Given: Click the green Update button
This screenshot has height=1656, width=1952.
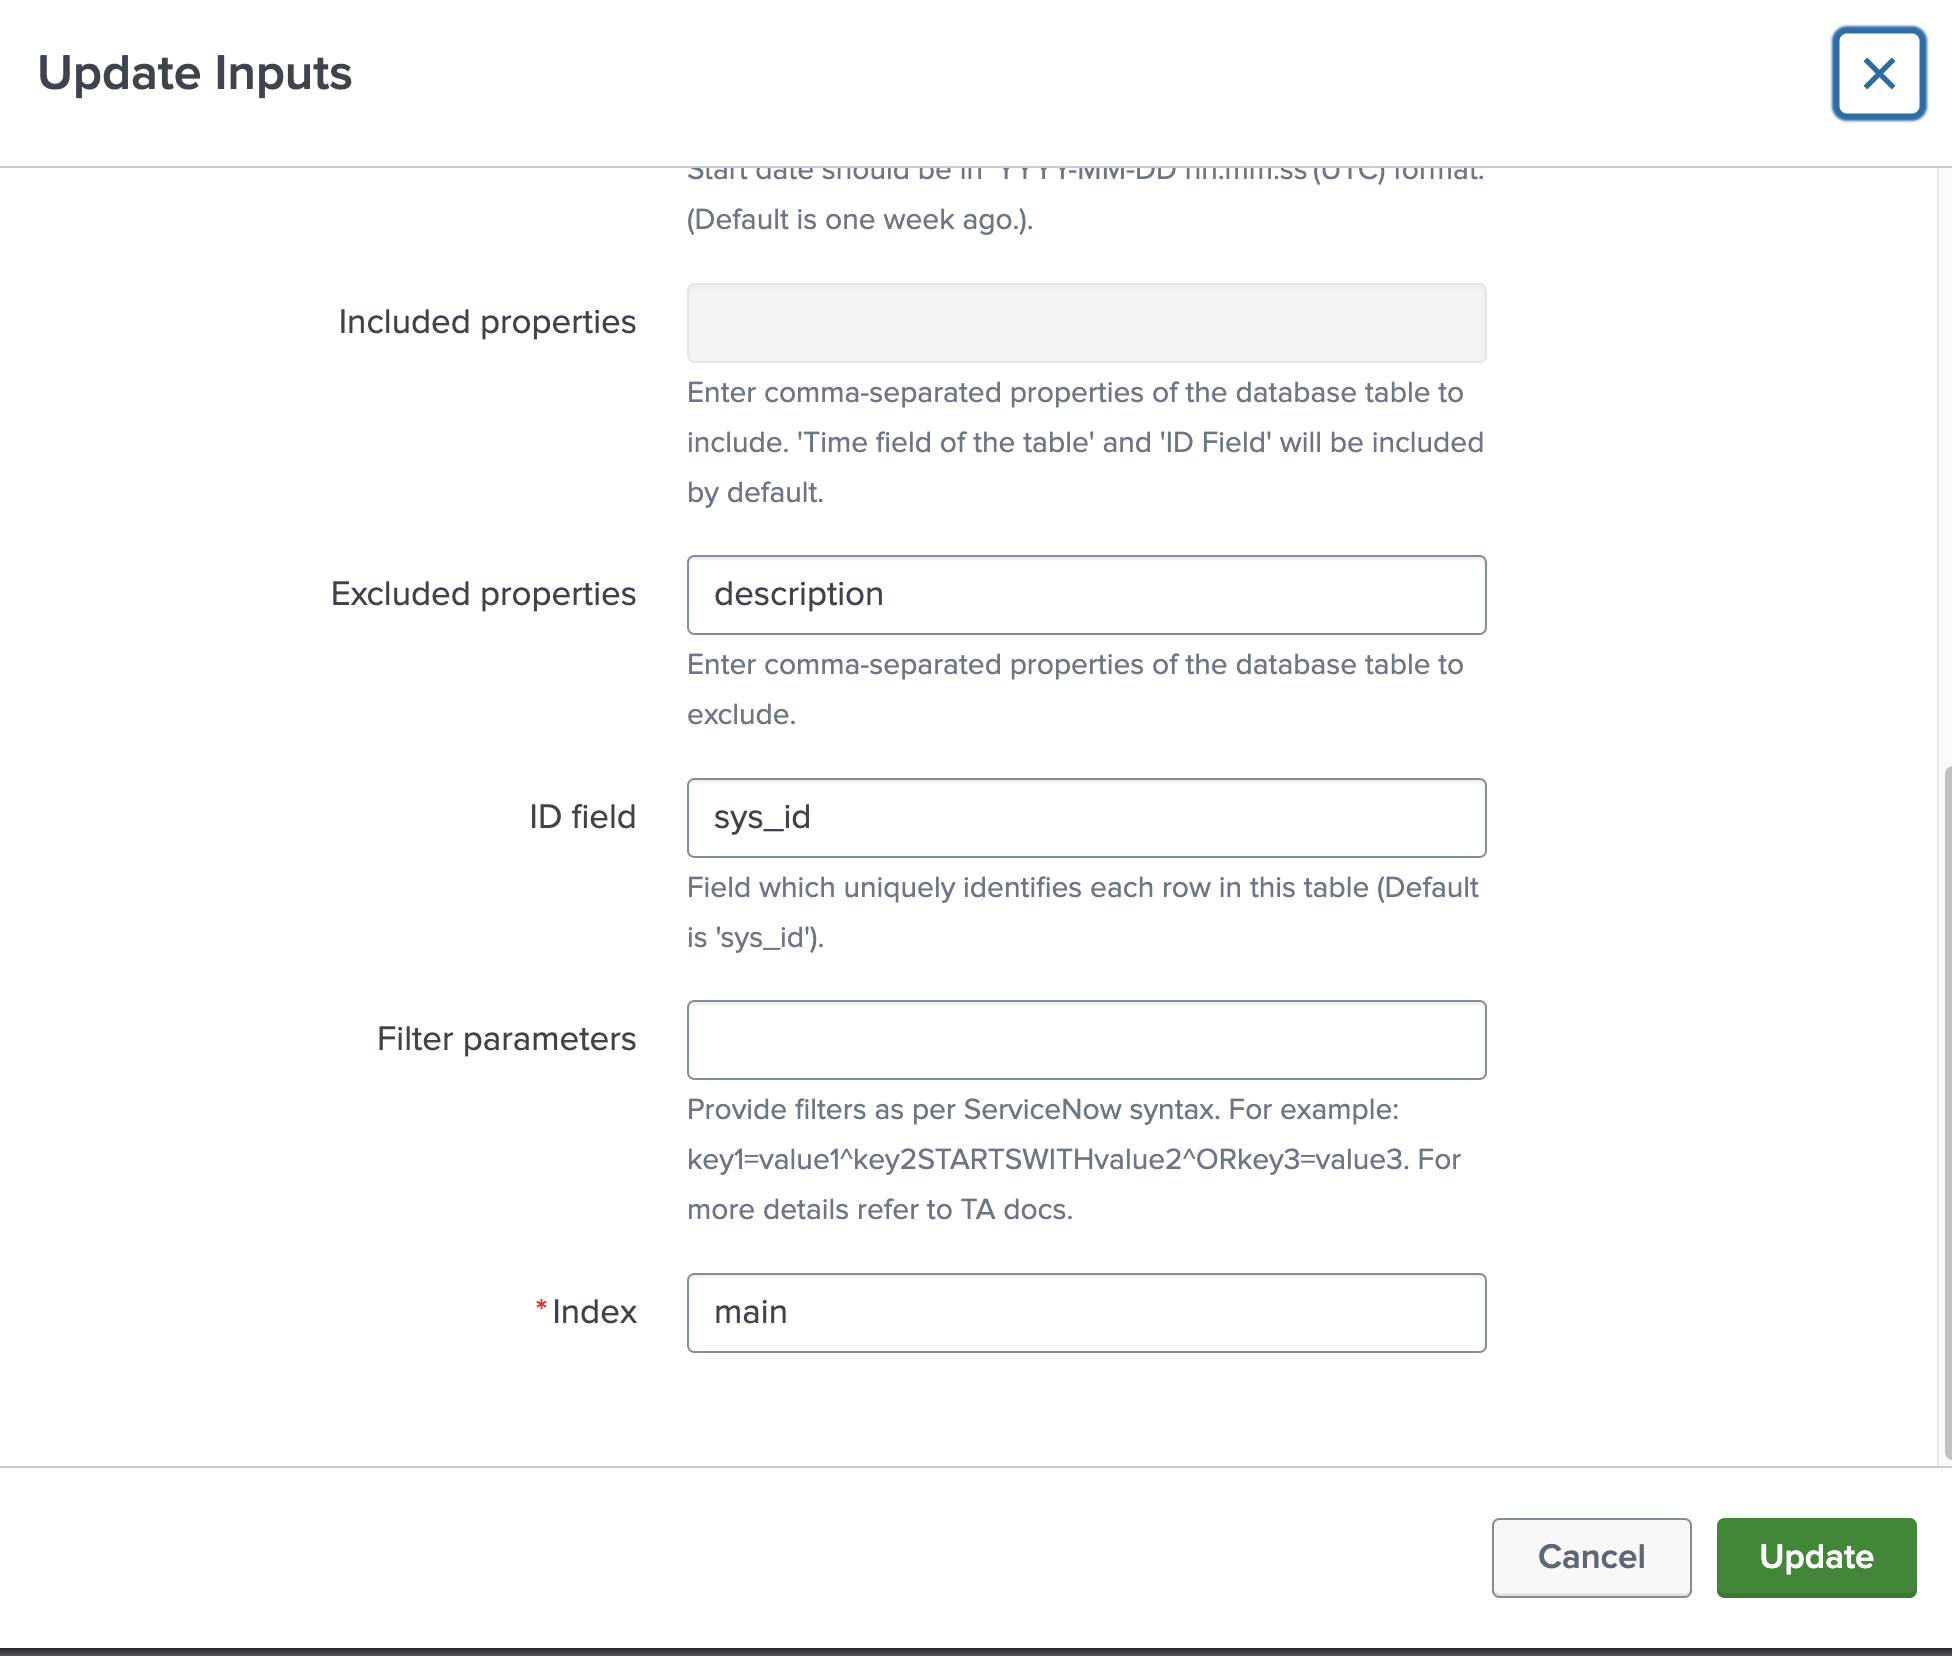Looking at the screenshot, I should click(1816, 1557).
